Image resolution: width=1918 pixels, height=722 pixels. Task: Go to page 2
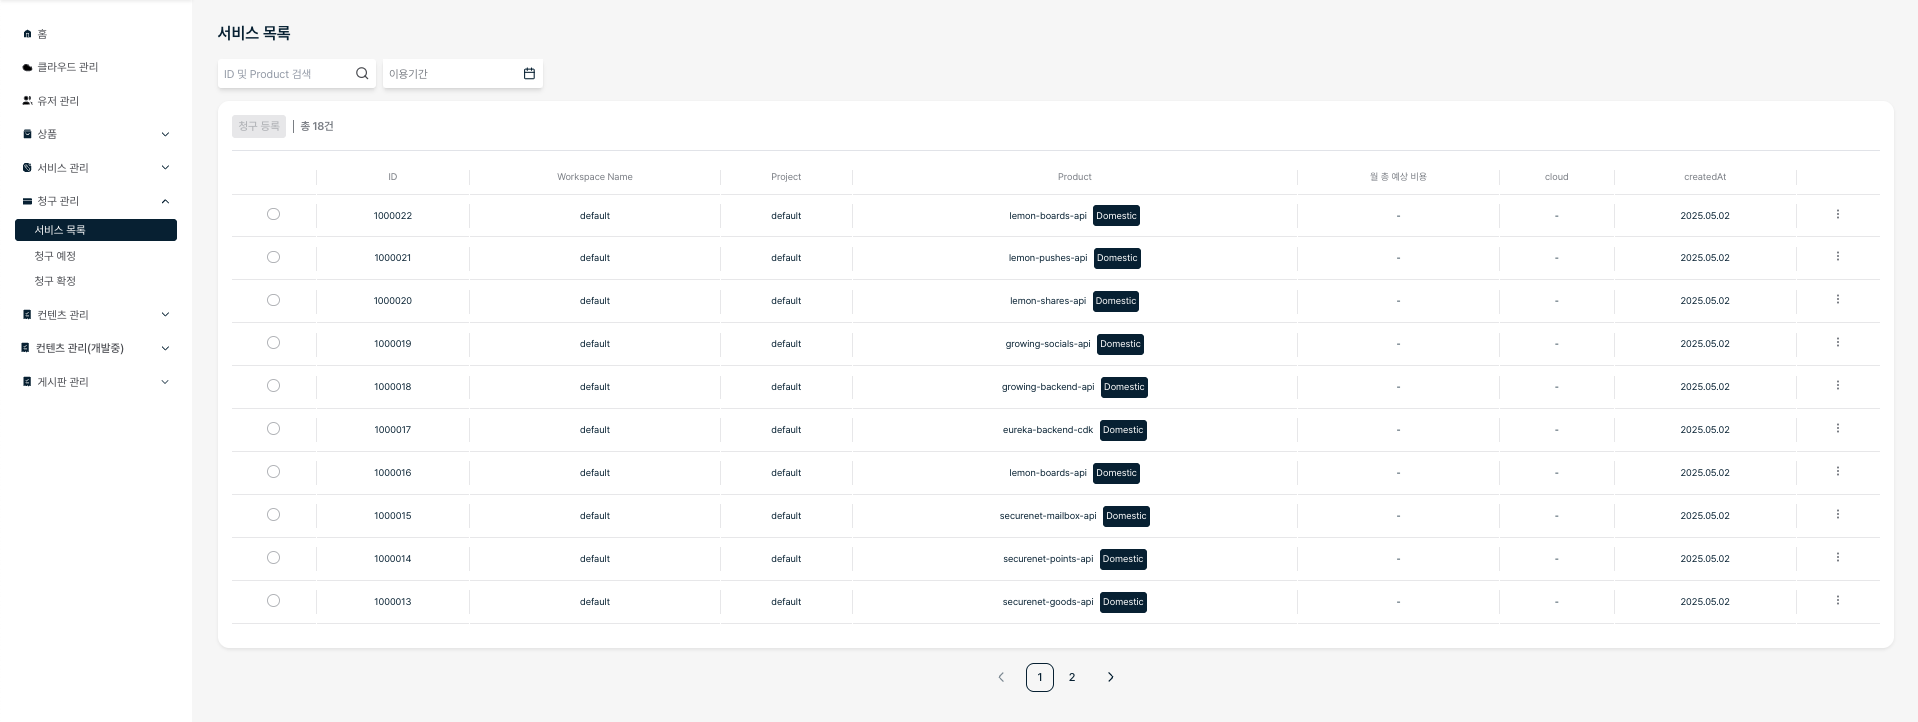coord(1072,677)
